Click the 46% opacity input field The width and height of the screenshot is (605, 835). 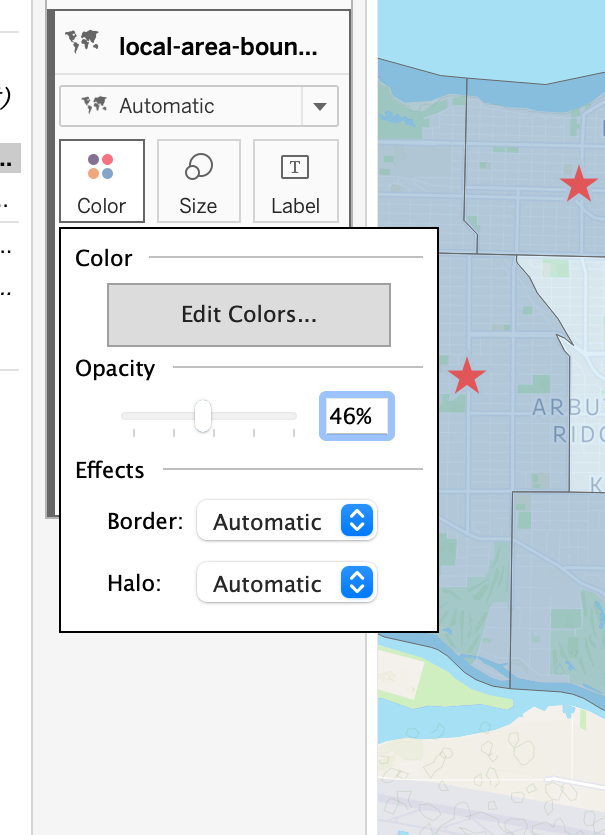tap(356, 416)
